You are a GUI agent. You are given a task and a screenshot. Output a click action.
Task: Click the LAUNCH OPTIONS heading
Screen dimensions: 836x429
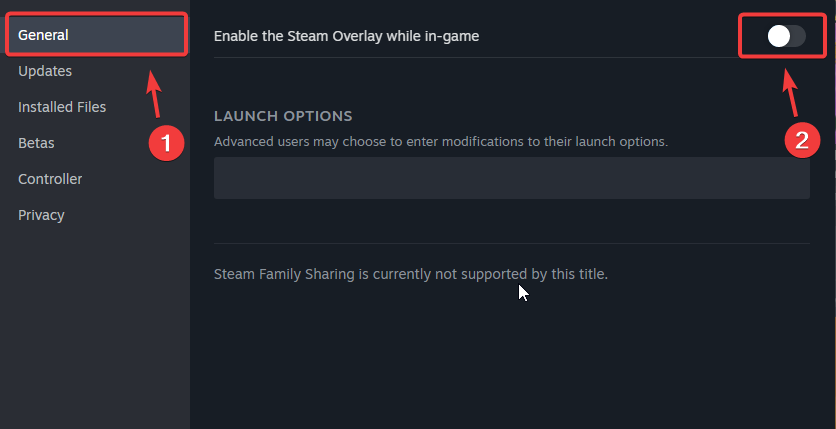pos(283,117)
